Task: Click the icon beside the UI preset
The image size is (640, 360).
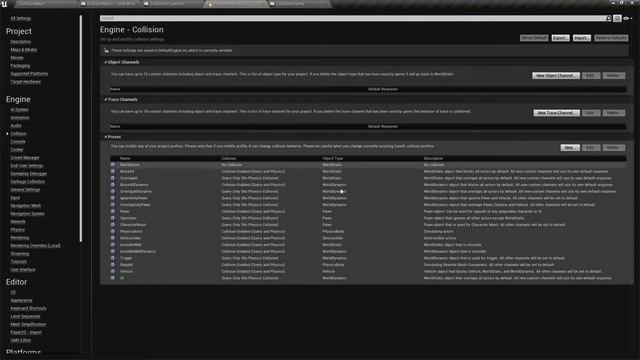Action: pyautogui.click(x=113, y=278)
